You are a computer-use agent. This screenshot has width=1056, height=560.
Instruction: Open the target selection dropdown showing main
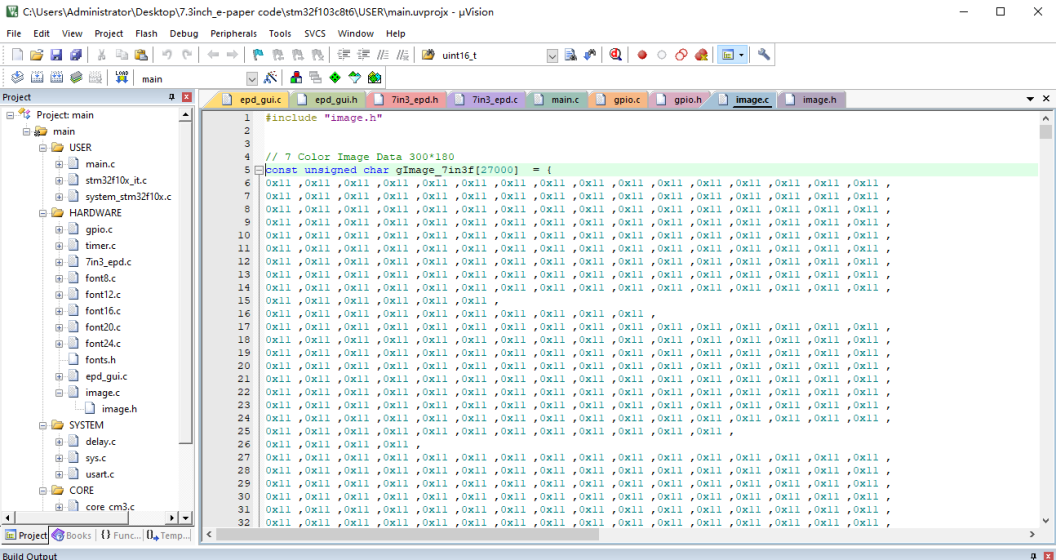(x=252, y=78)
